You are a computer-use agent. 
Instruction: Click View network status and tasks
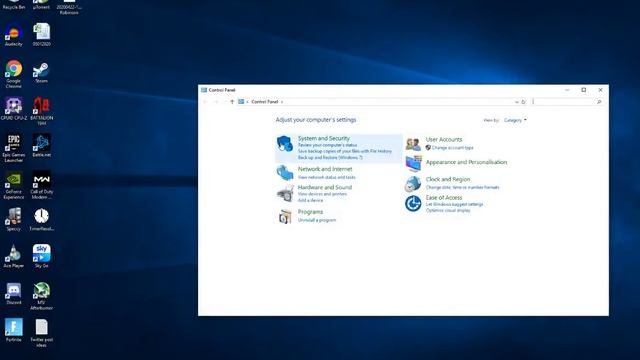(327, 177)
